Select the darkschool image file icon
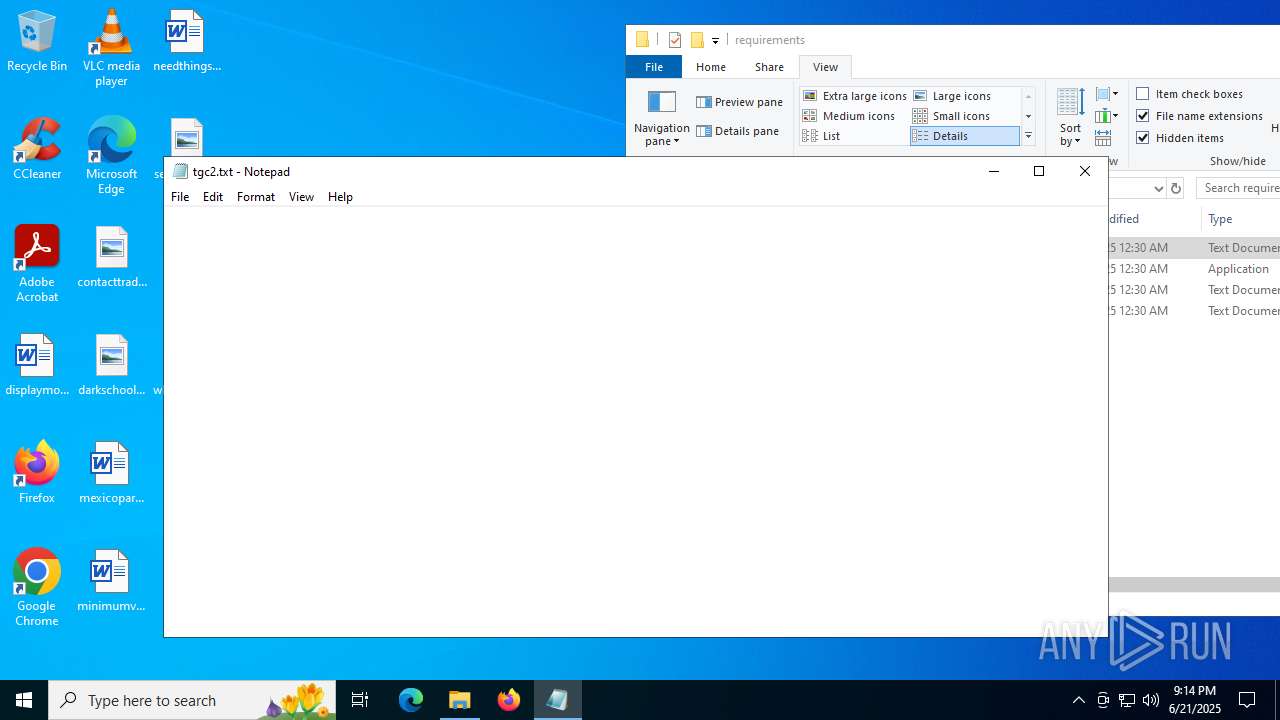This screenshot has width=1280, height=720. [x=111, y=365]
